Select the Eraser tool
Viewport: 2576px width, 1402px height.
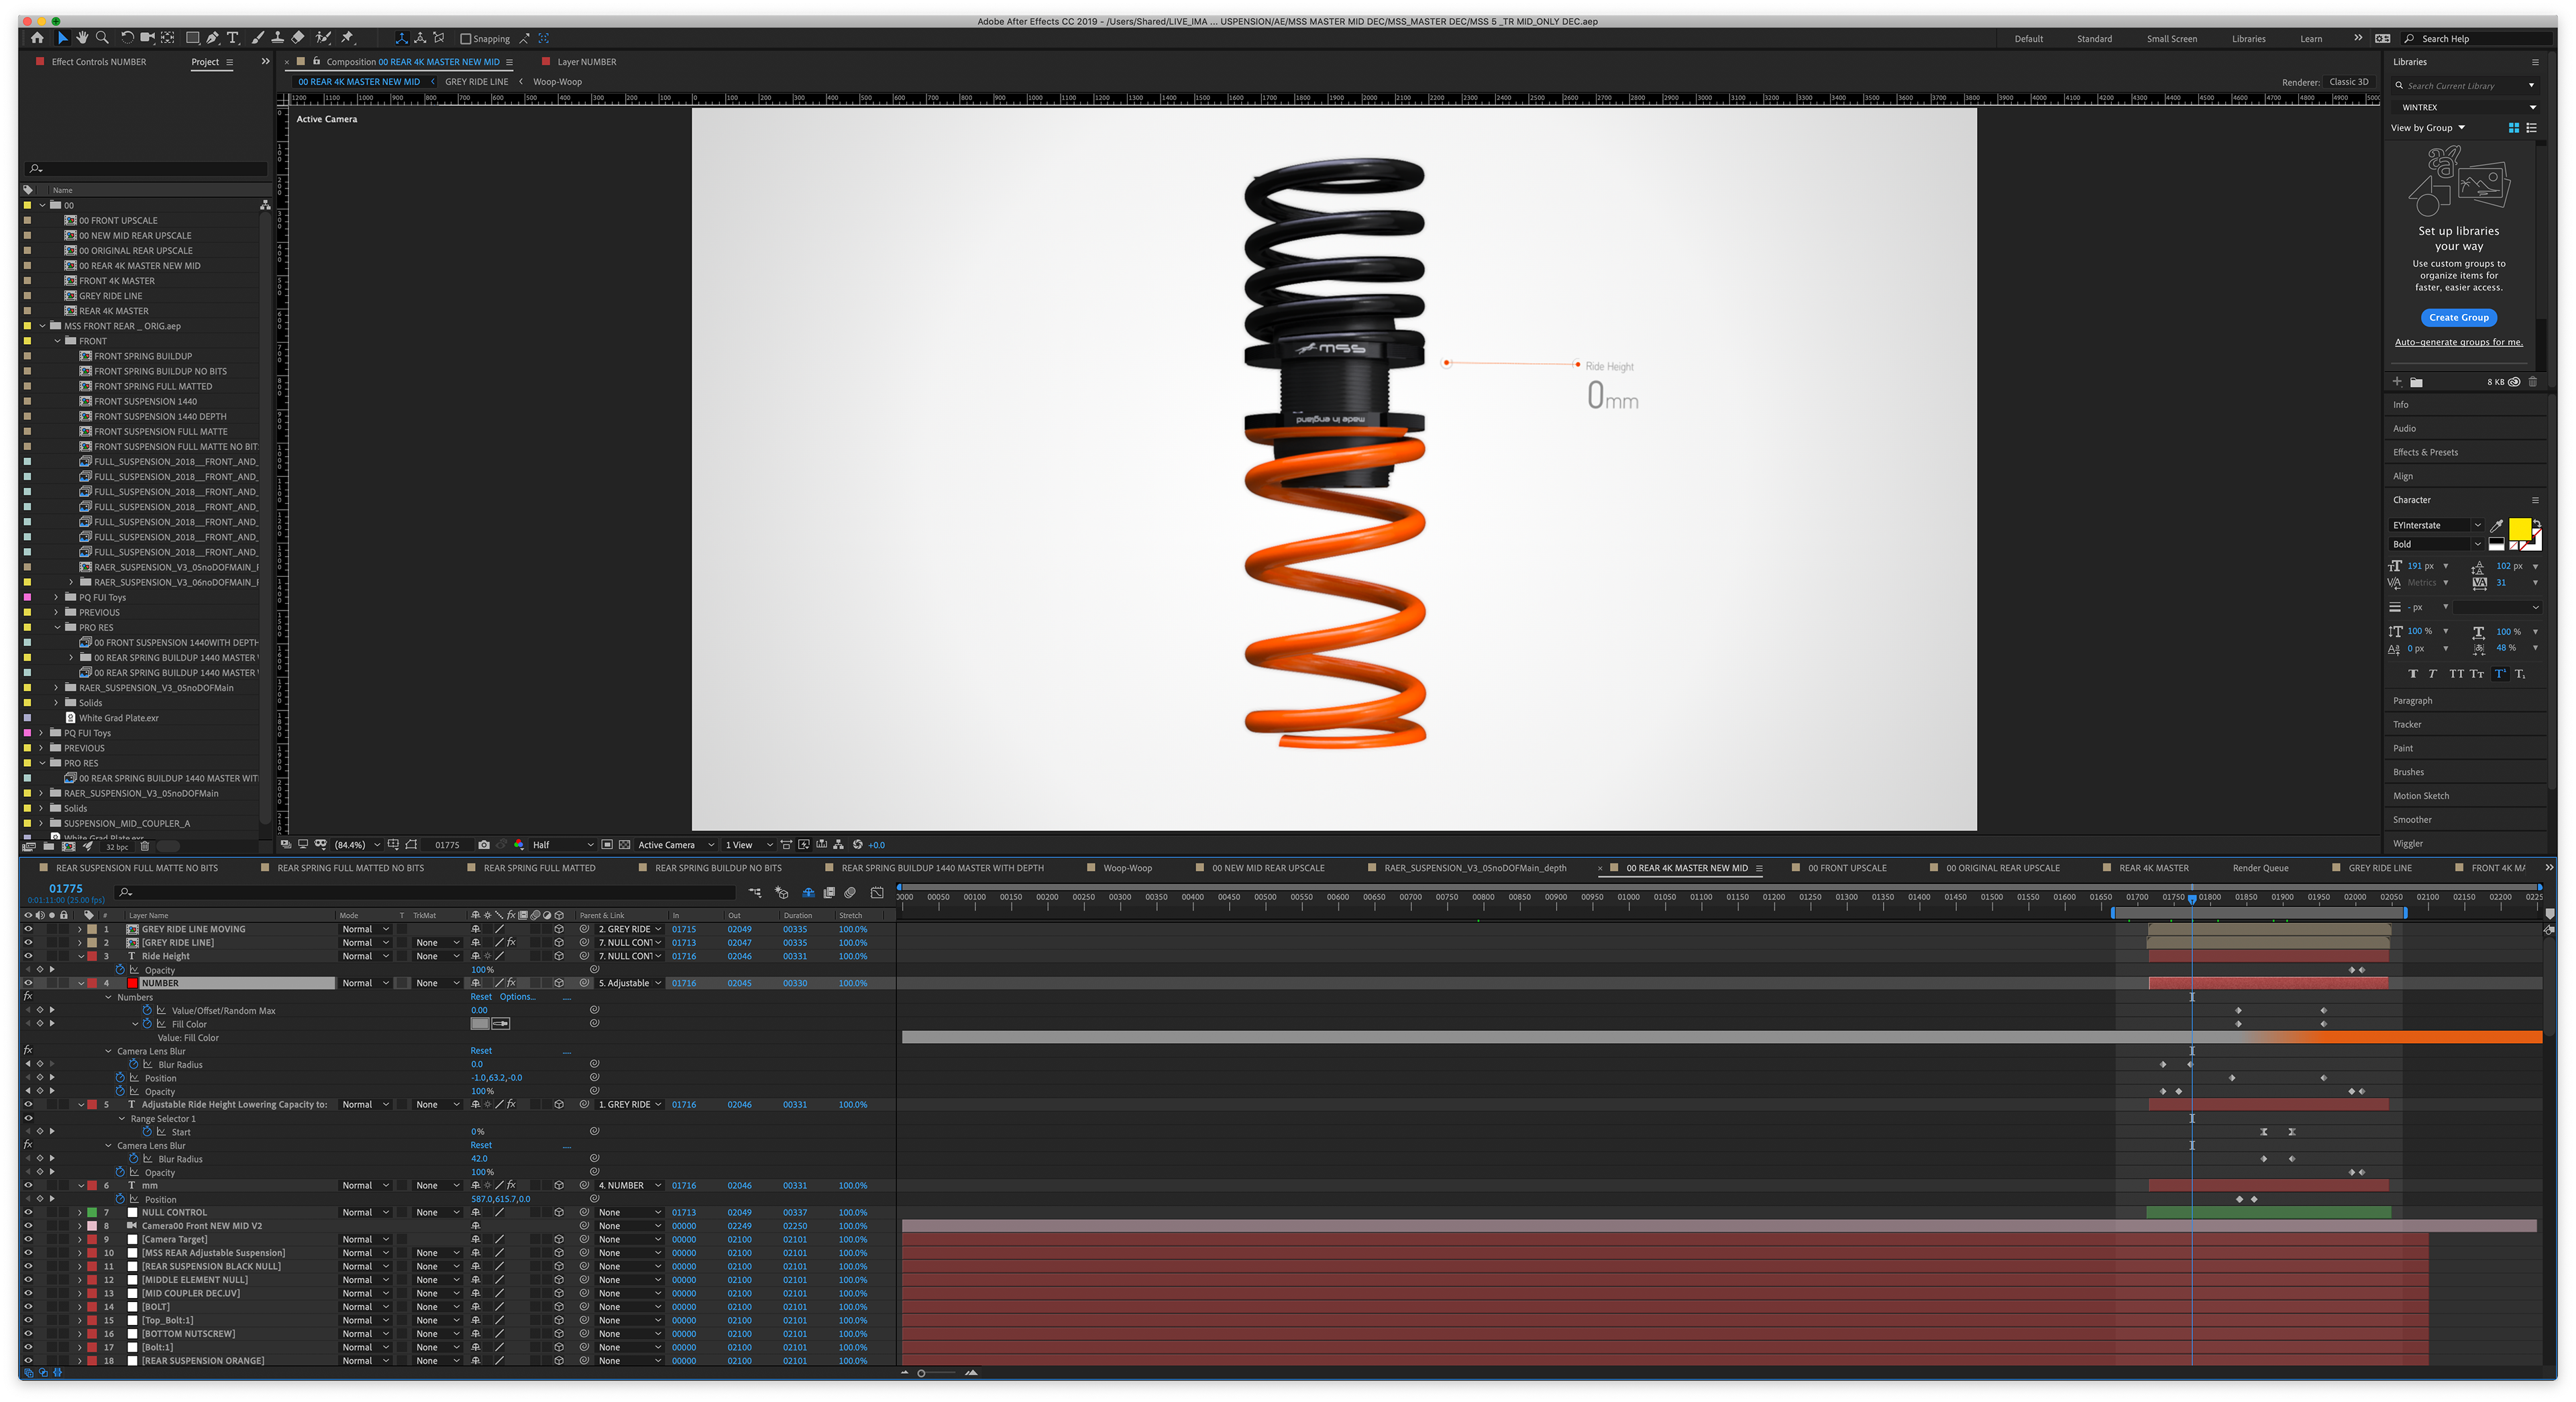(x=298, y=38)
